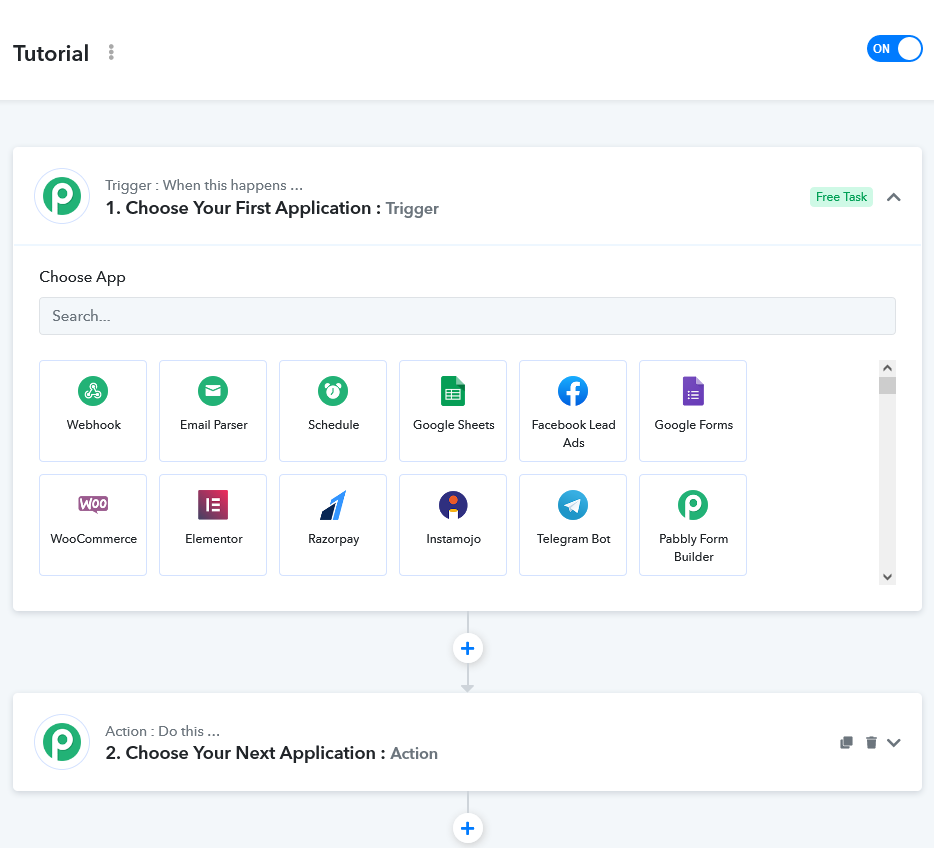Click the Pabbly logo on the trigger step
This screenshot has width=934, height=848.
pos(62,196)
